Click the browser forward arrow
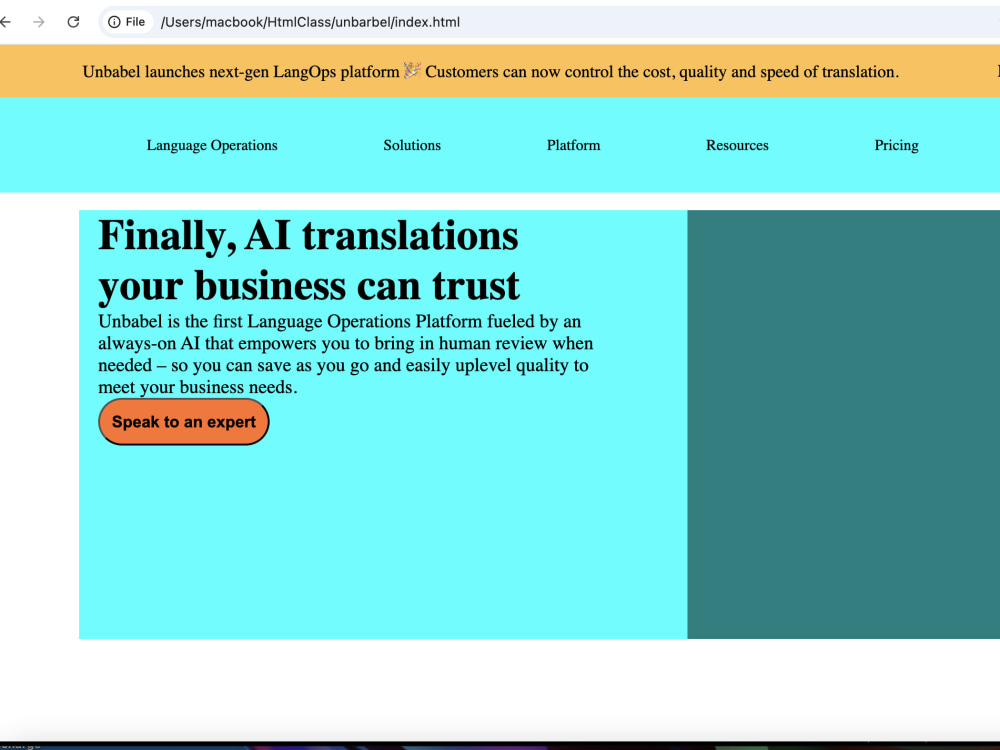The height and width of the screenshot is (750, 1000). click(x=39, y=22)
